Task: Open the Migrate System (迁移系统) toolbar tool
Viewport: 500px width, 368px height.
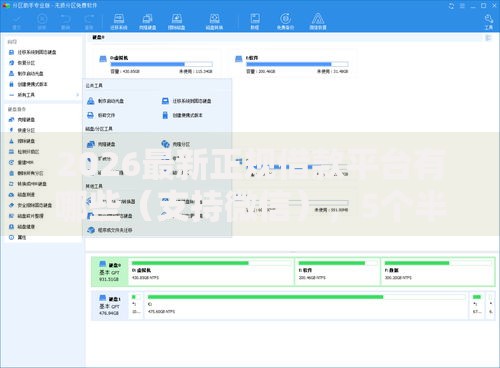Action: [119, 22]
